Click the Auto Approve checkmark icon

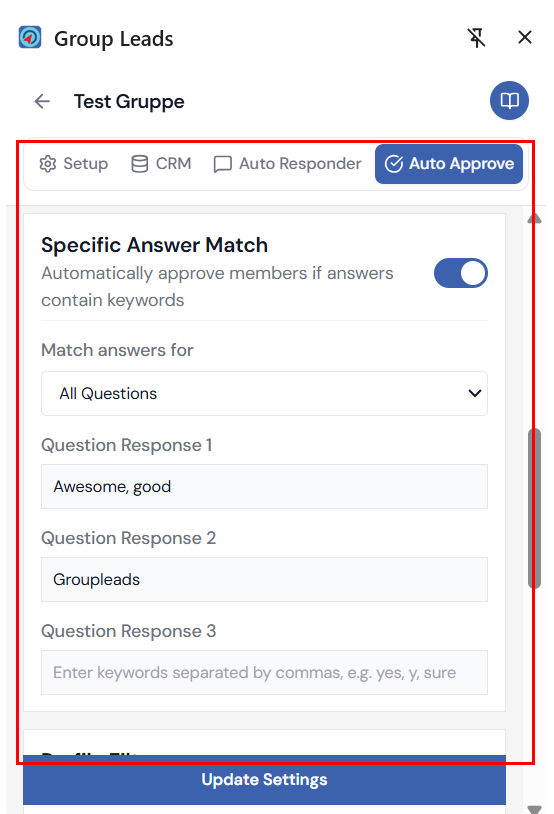[x=394, y=164]
